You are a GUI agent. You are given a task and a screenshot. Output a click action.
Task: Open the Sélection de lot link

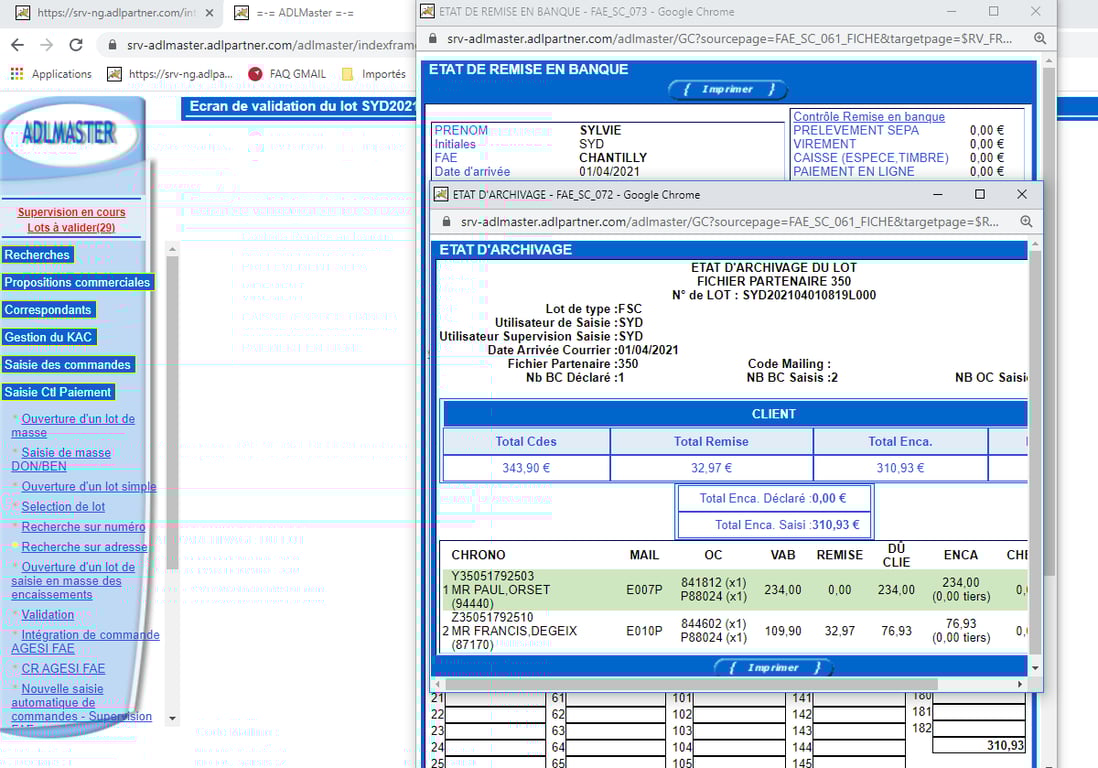click(x=63, y=507)
